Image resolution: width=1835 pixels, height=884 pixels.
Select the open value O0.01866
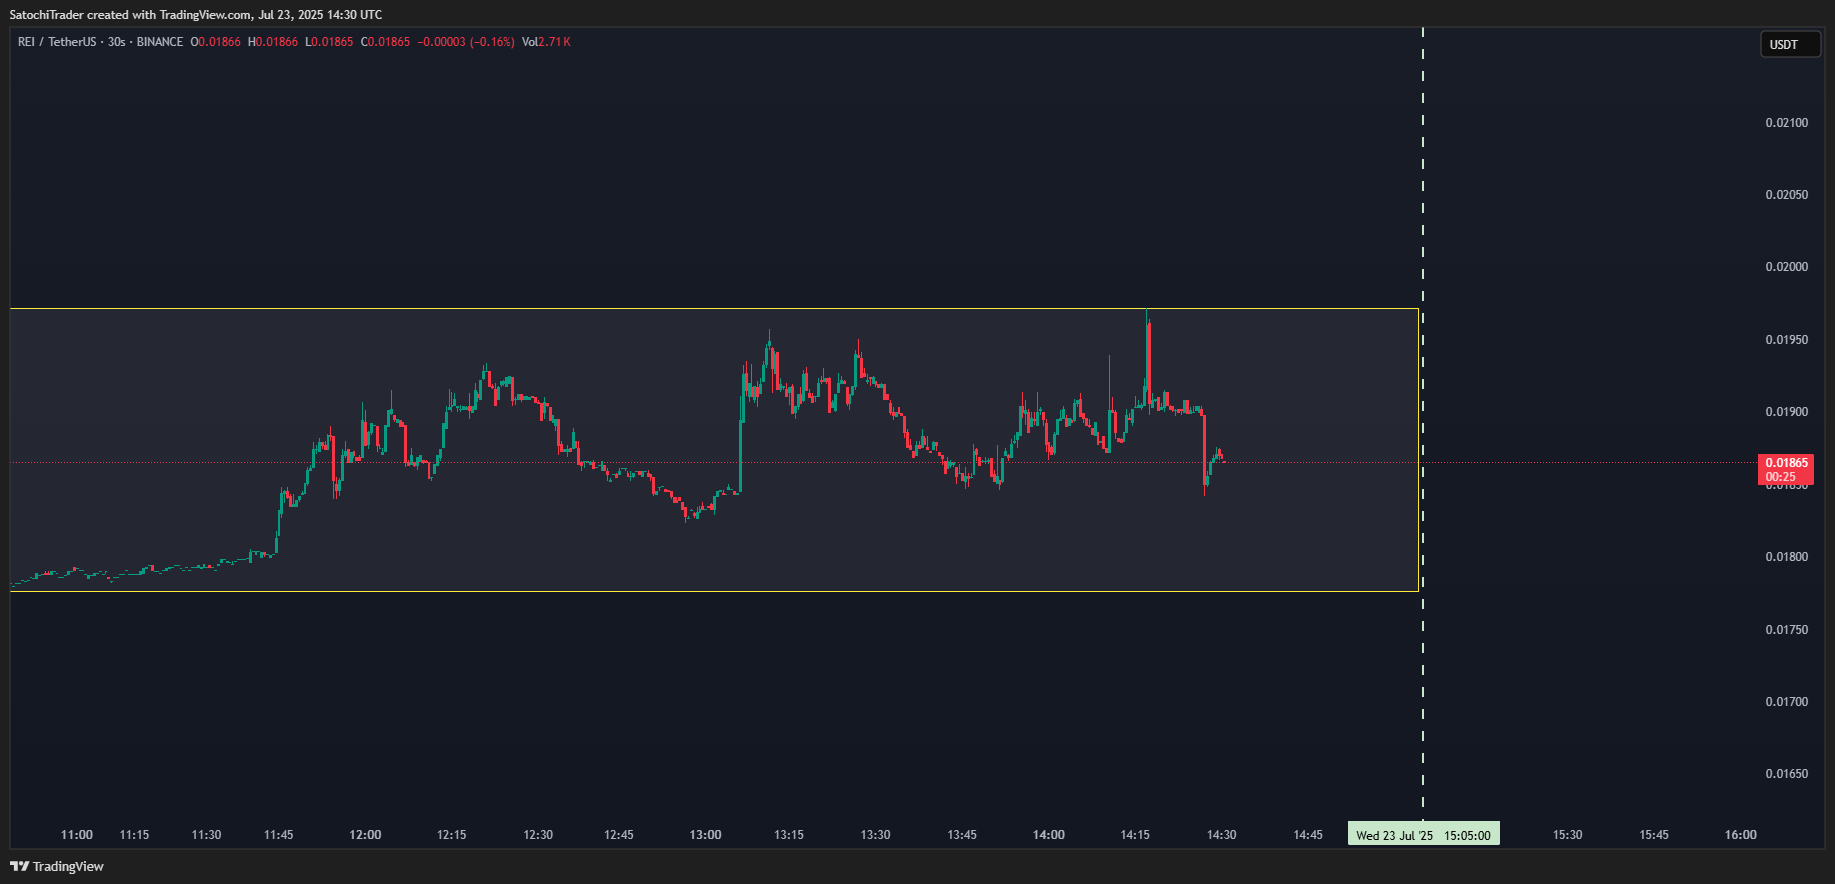(215, 42)
